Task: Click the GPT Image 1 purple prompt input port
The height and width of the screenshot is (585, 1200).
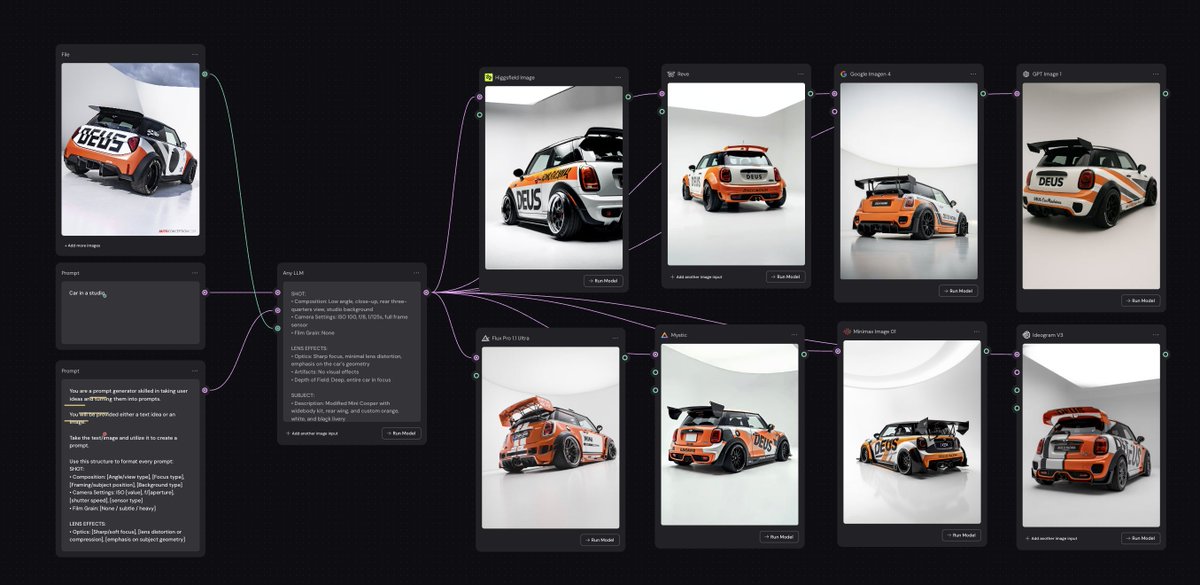Action: coord(1017,94)
